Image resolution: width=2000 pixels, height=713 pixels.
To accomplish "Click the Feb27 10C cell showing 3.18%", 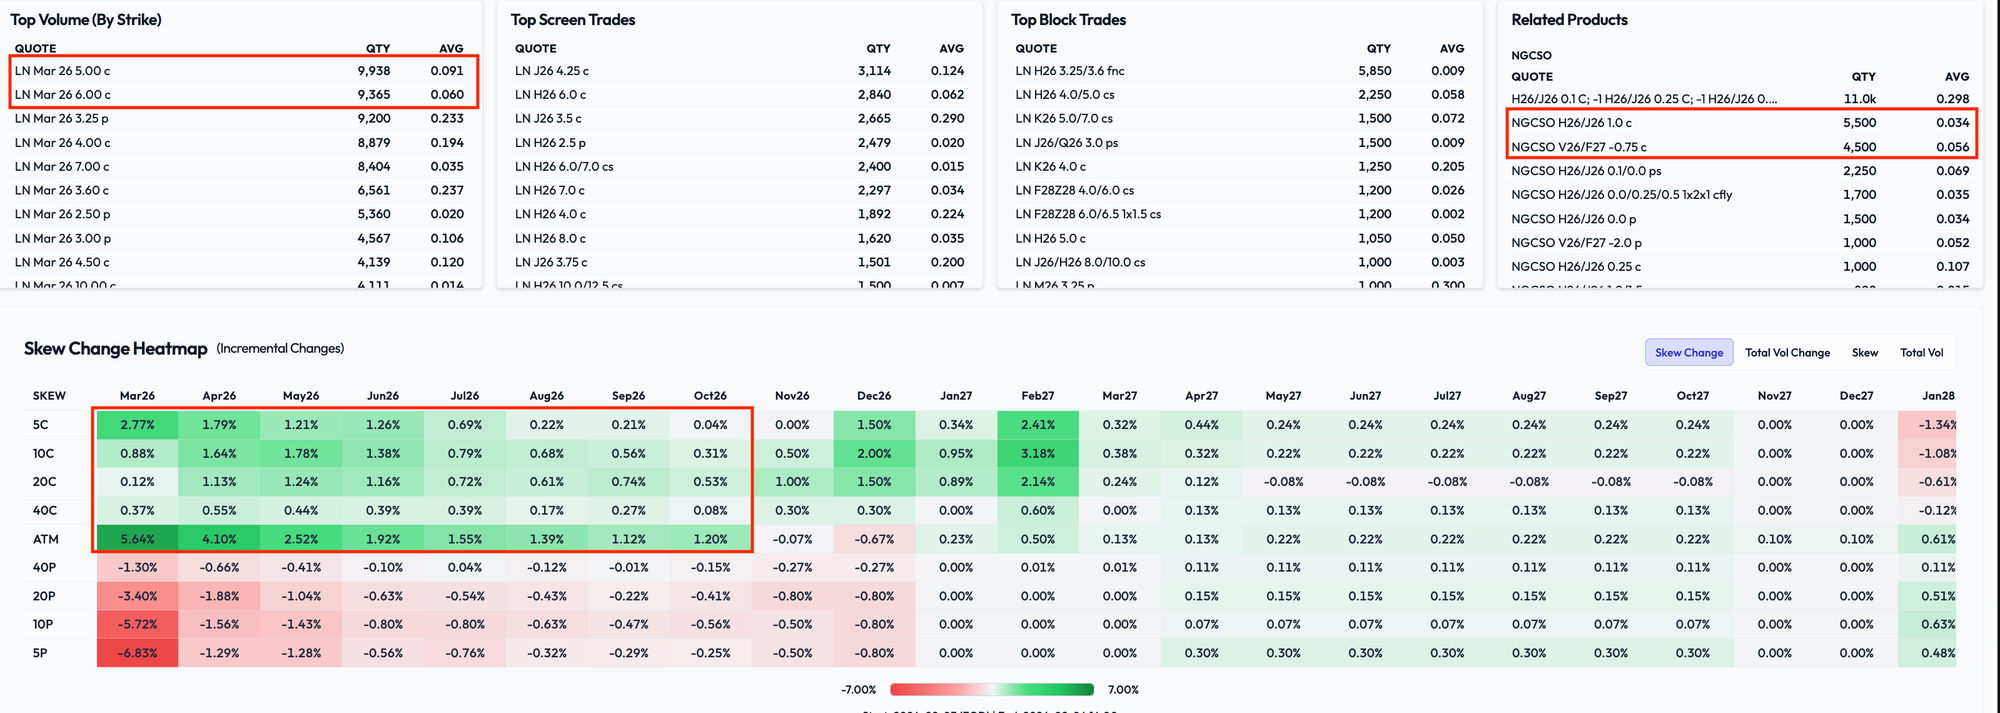I will (x=1038, y=453).
